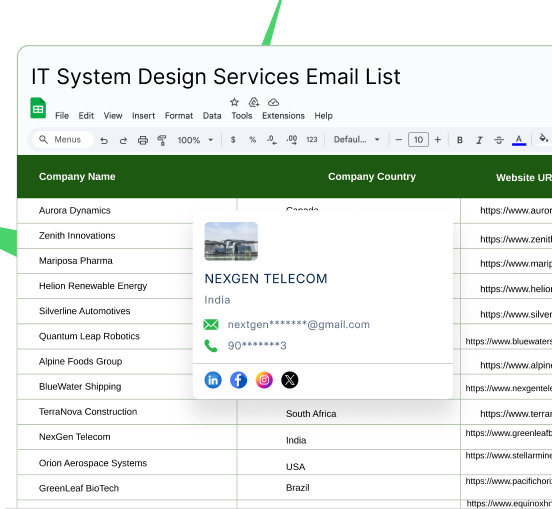Search the Menus box

pos(63,140)
